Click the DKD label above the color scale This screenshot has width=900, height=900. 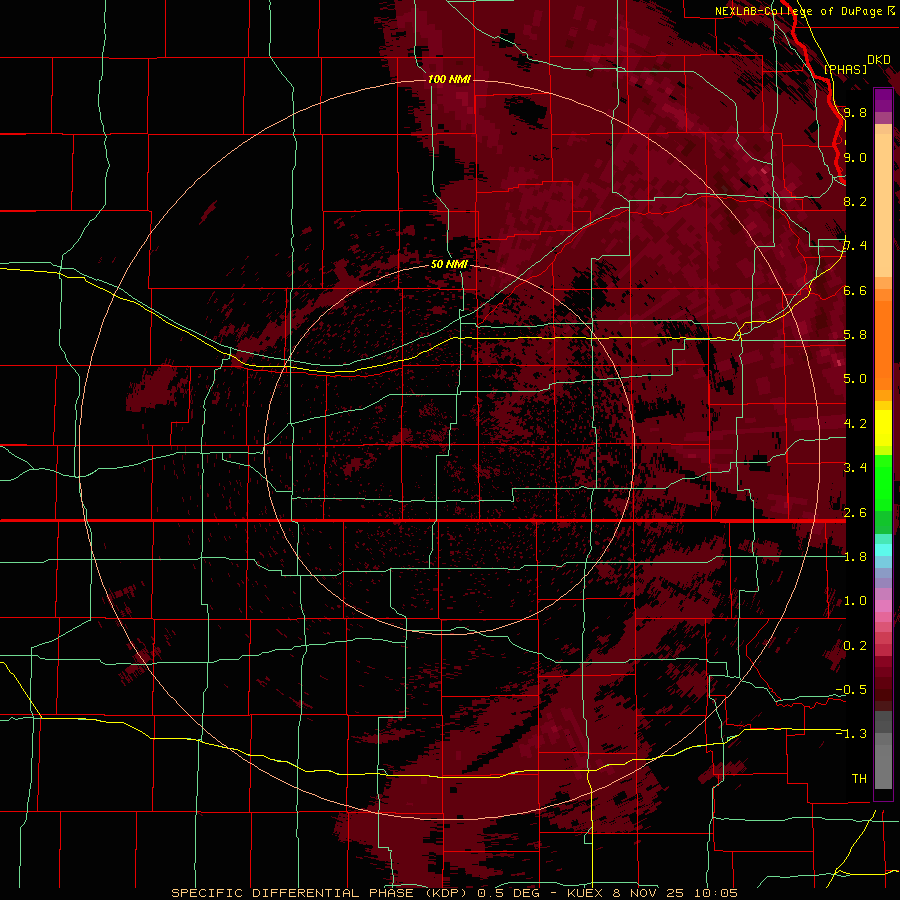pos(879,60)
